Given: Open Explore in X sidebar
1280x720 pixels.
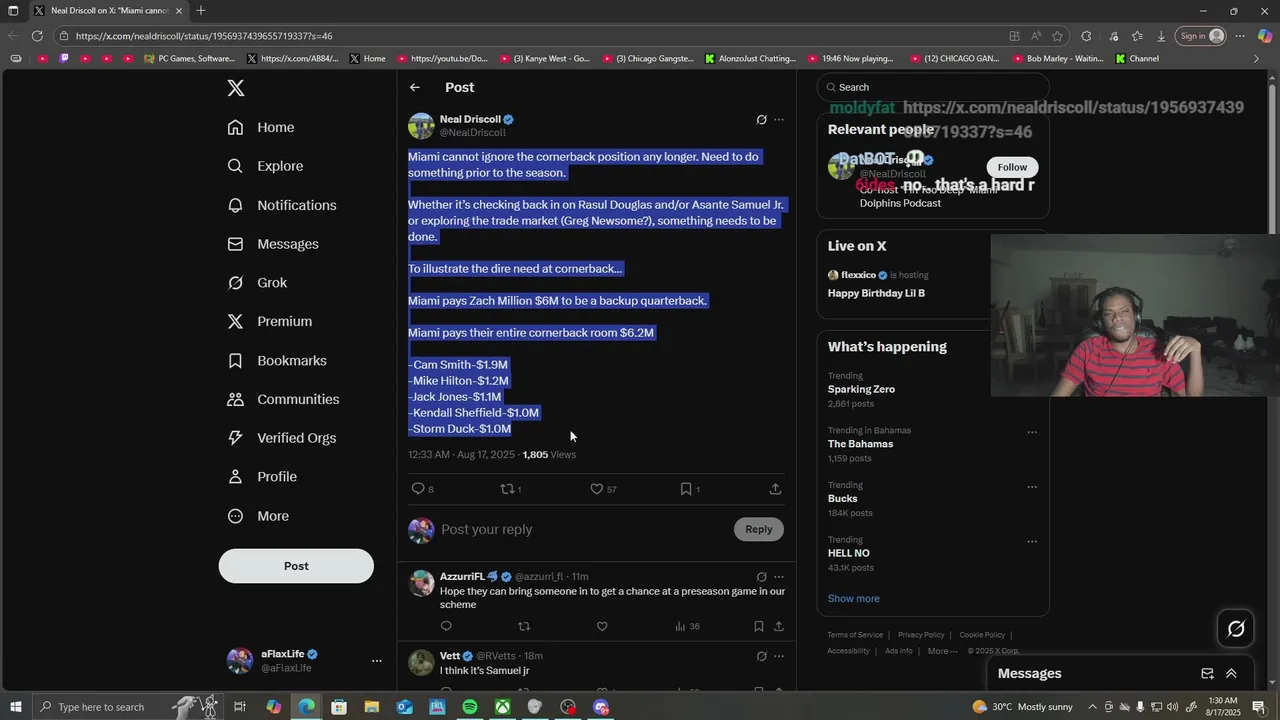Looking at the screenshot, I should tap(265, 166).
